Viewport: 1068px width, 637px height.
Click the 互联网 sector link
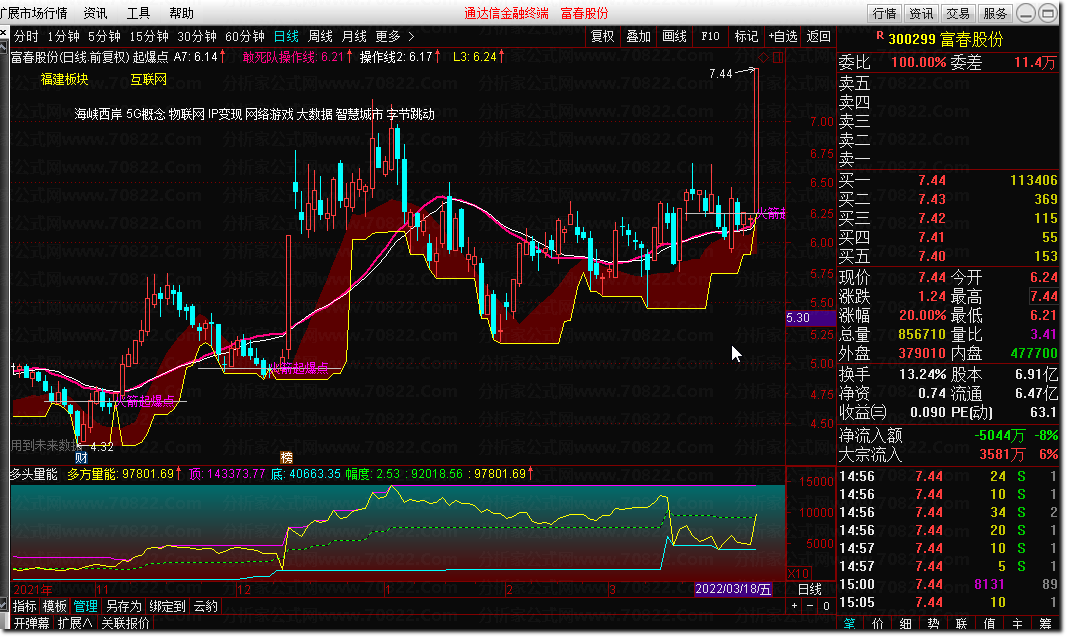coord(148,79)
